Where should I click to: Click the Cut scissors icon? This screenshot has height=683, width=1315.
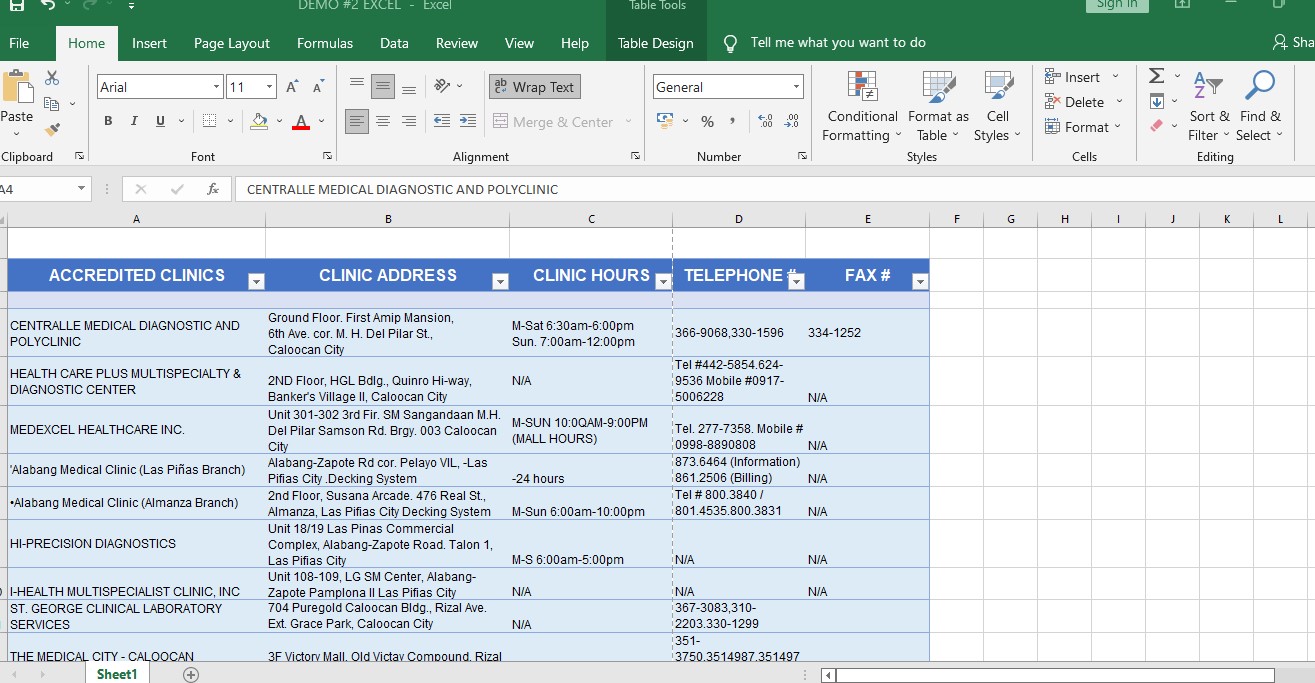(x=52, y=78)
